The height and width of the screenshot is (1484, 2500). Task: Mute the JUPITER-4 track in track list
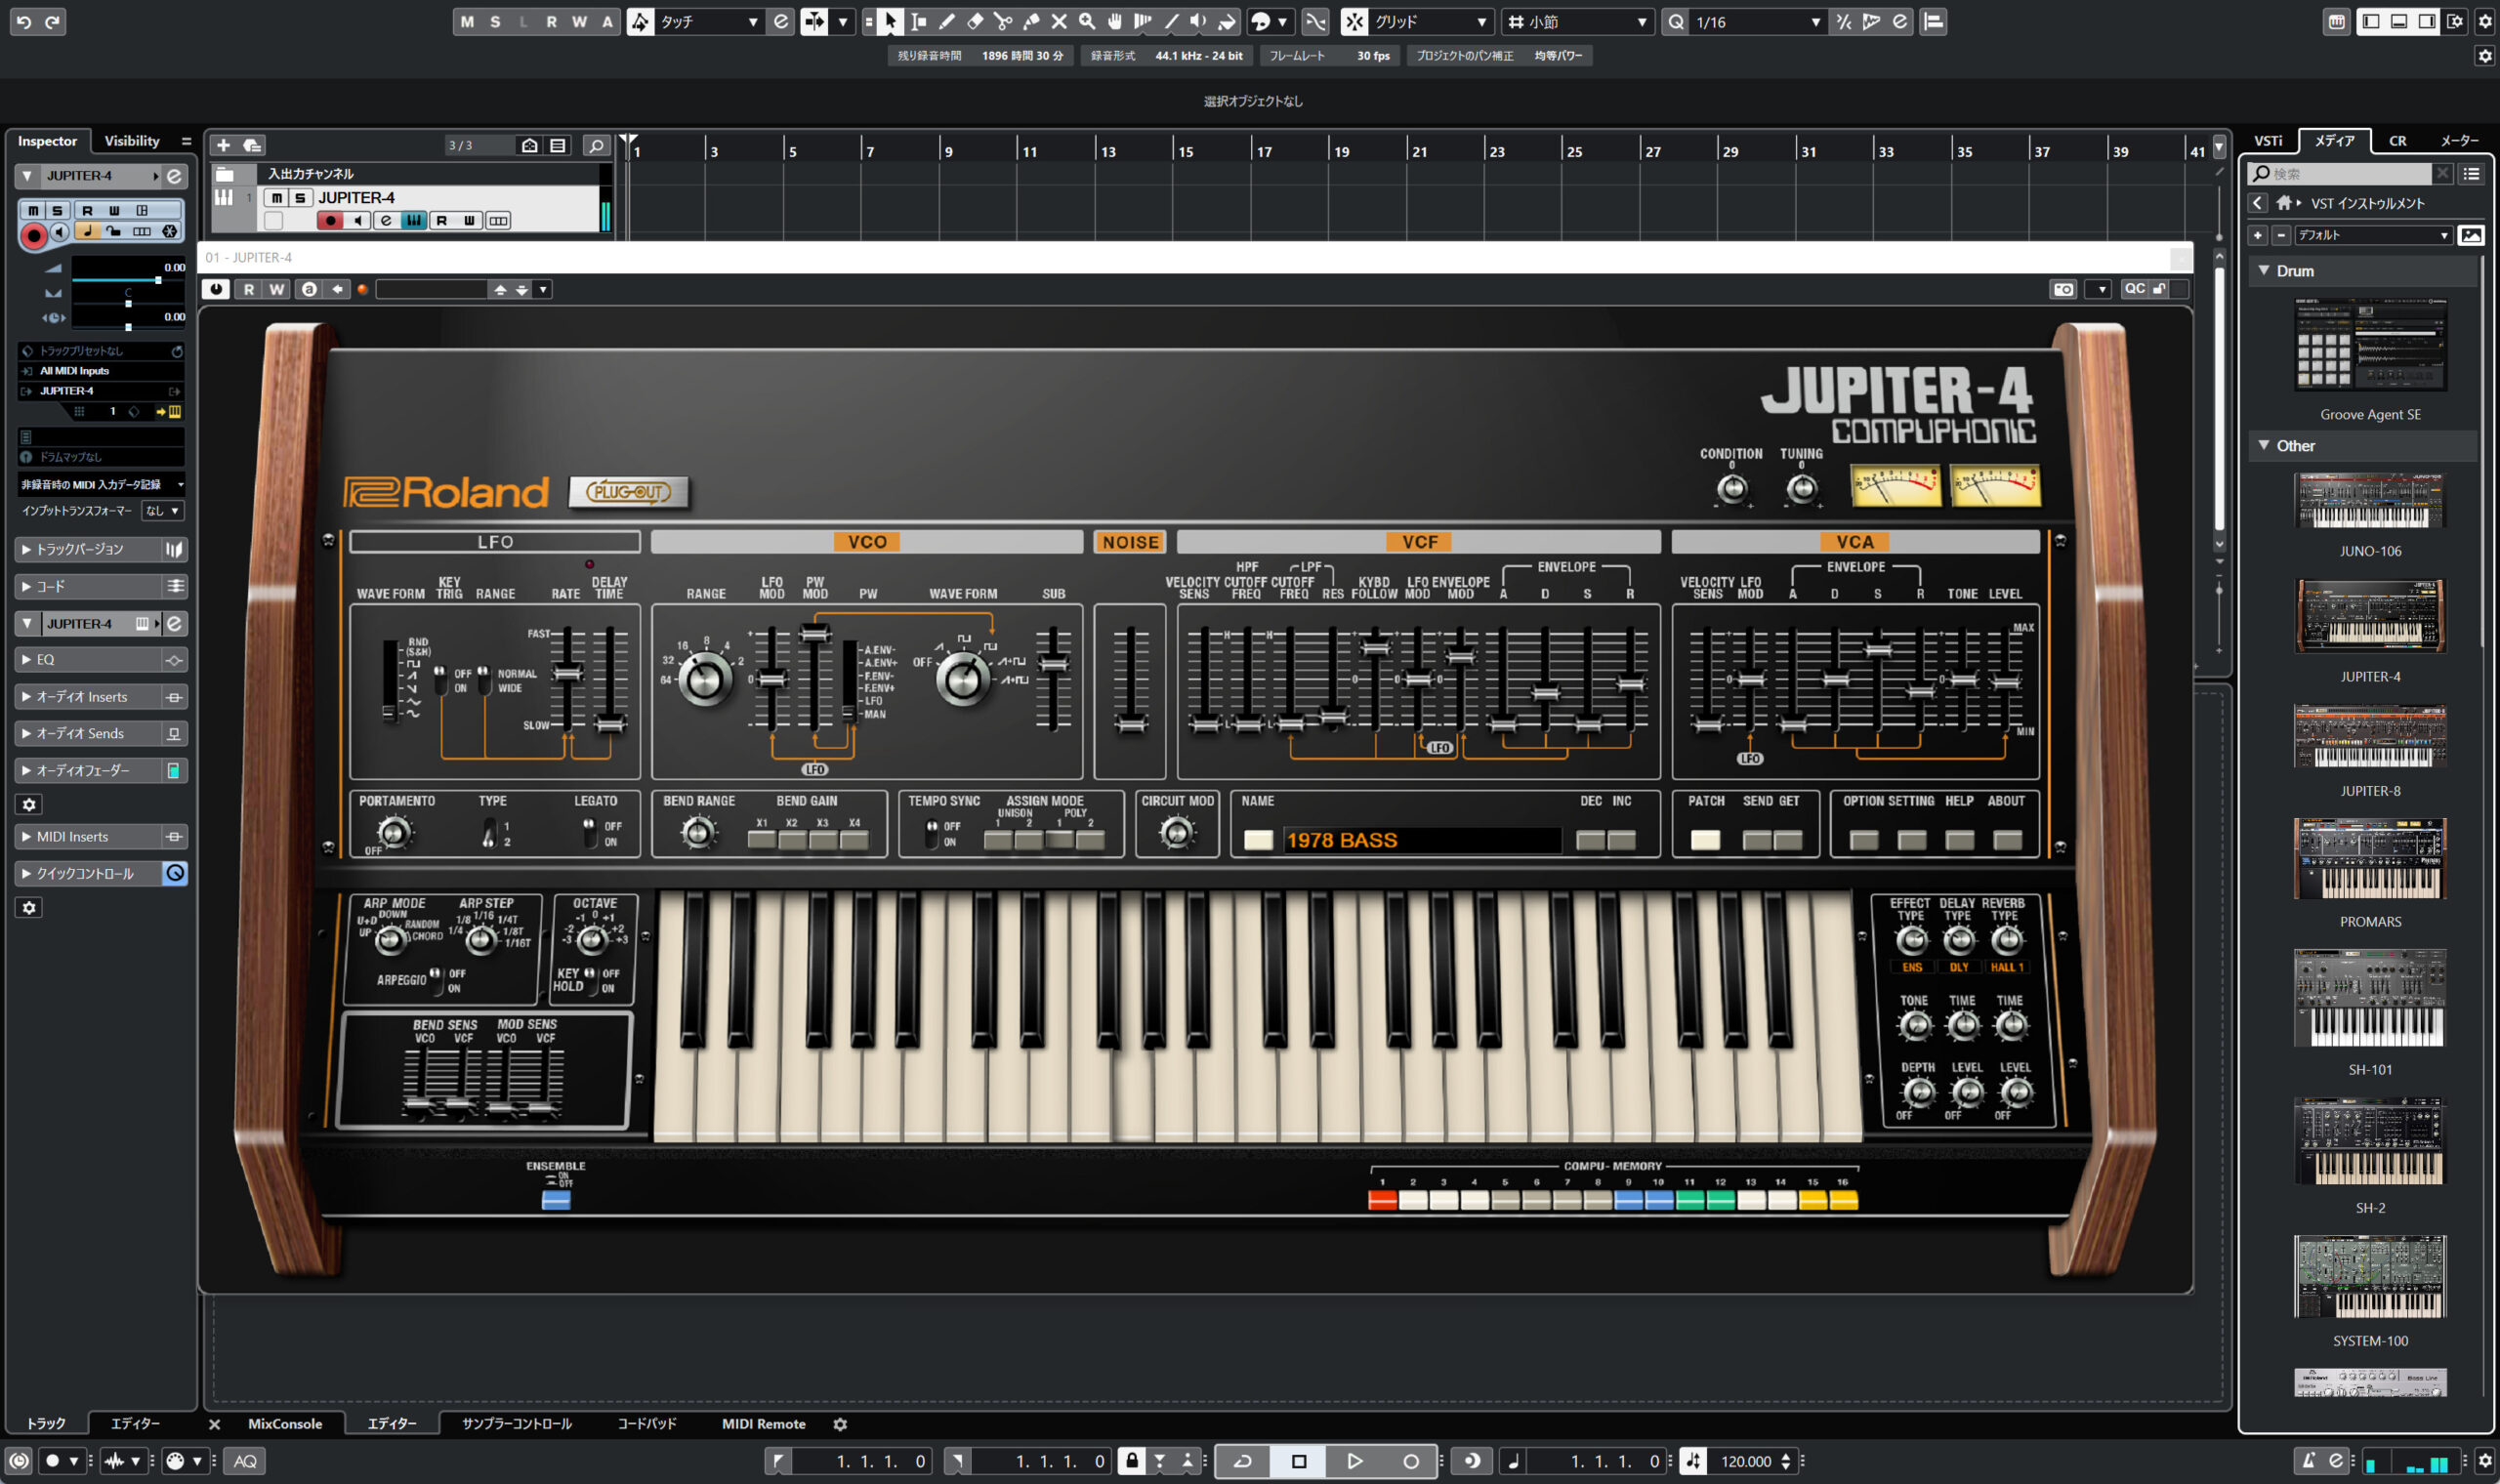pos(277,198)
